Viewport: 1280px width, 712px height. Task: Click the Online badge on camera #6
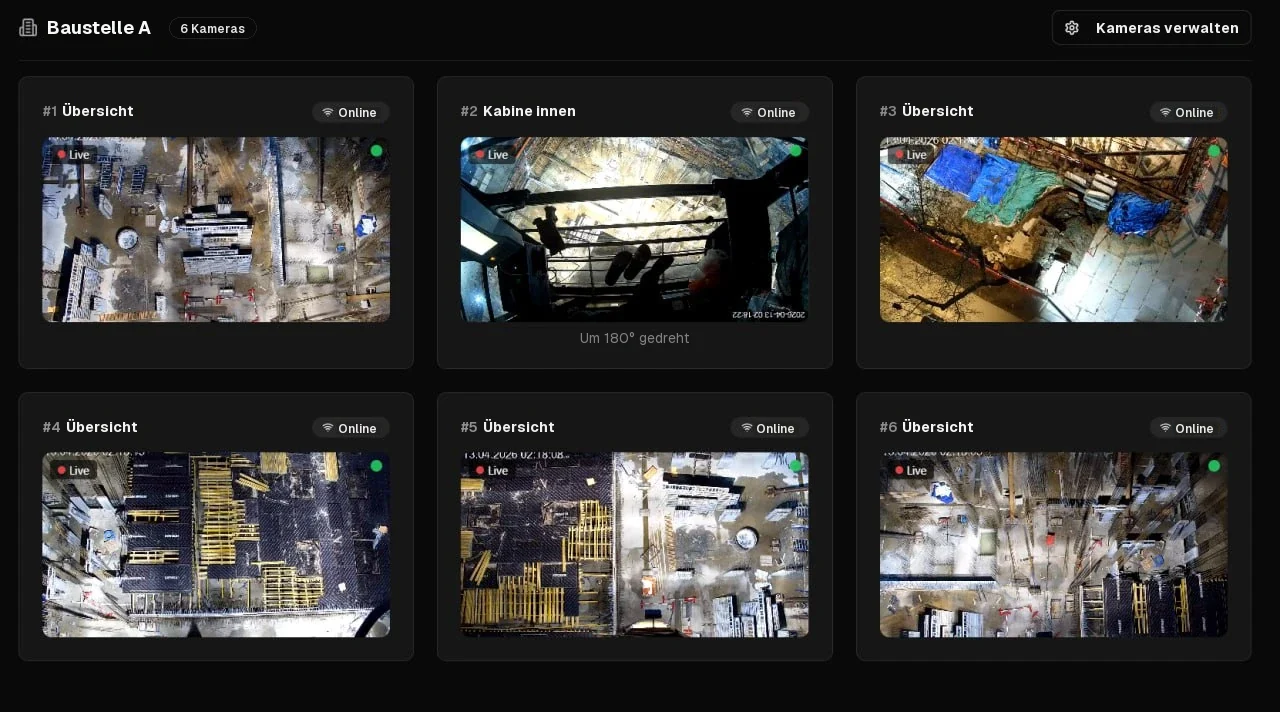click(1188, 428)
